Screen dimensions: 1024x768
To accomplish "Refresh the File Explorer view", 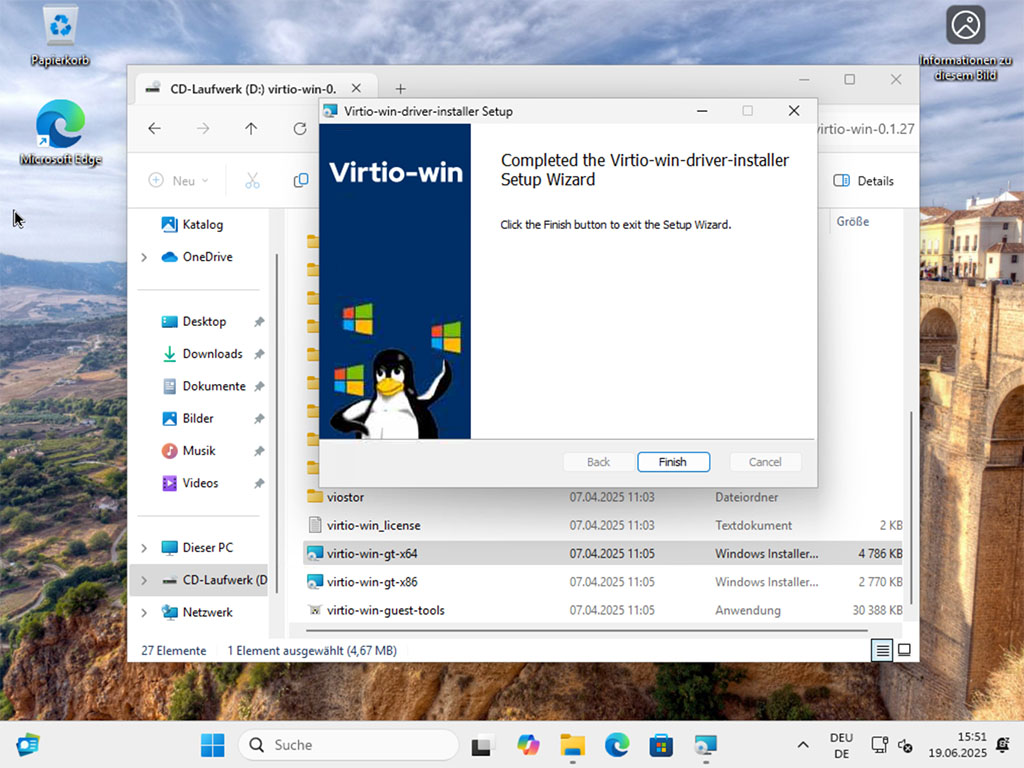I will pos(300,129).
